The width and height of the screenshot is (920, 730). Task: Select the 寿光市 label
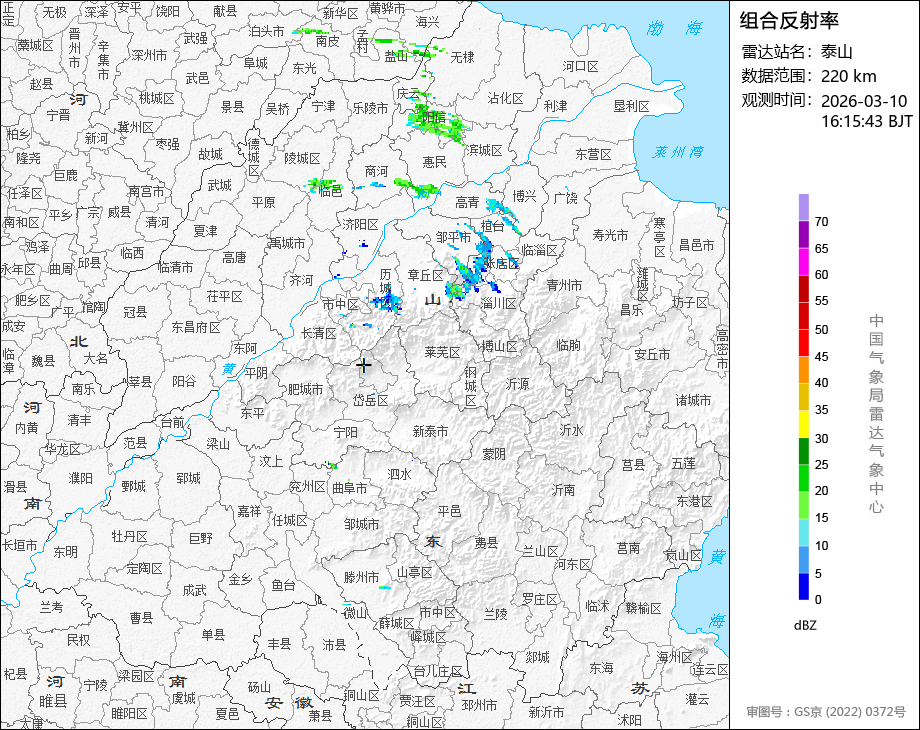pyautogui.click(x=610, y=235)
